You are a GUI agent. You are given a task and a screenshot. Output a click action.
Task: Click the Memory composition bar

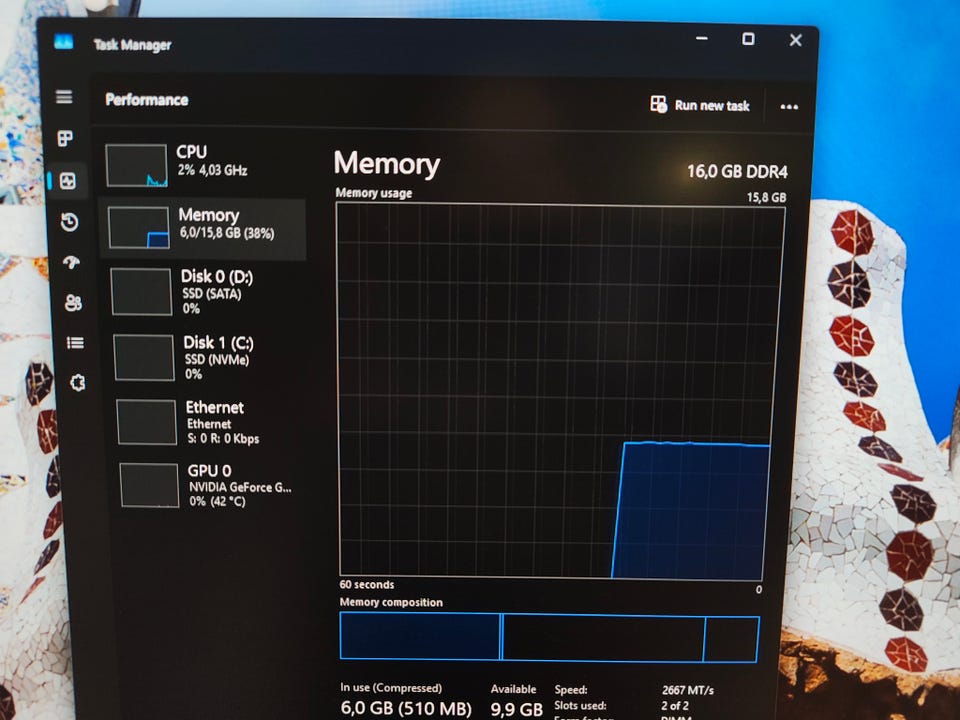tap(549, 637)
